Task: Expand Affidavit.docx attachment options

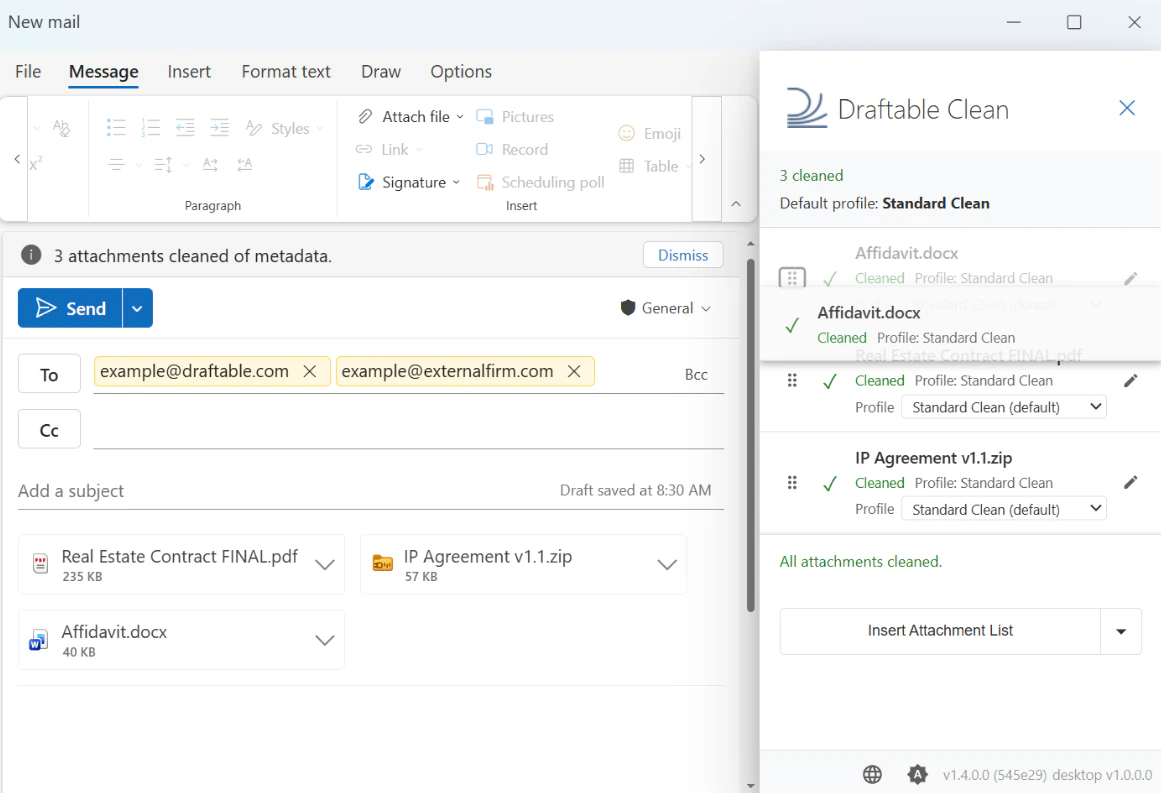Action: point(324,640)
